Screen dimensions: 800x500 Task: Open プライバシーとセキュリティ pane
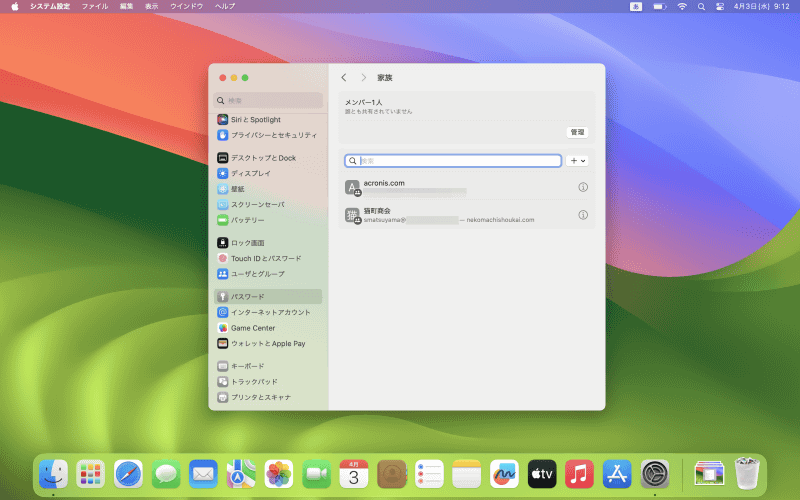click(x=268, y=135)
